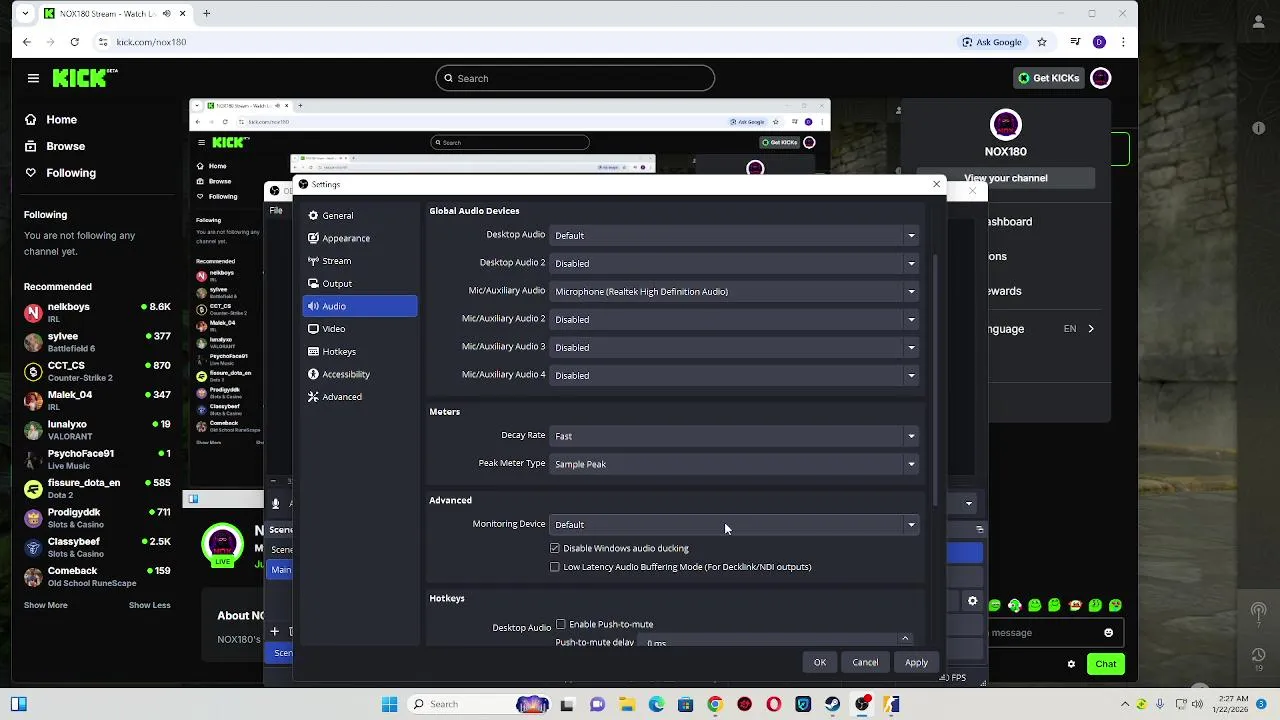This screenshot has height=720, width=1280.
Task: Click Show More under Recommended
Action: pyautogui.click(x=46, y=605)
